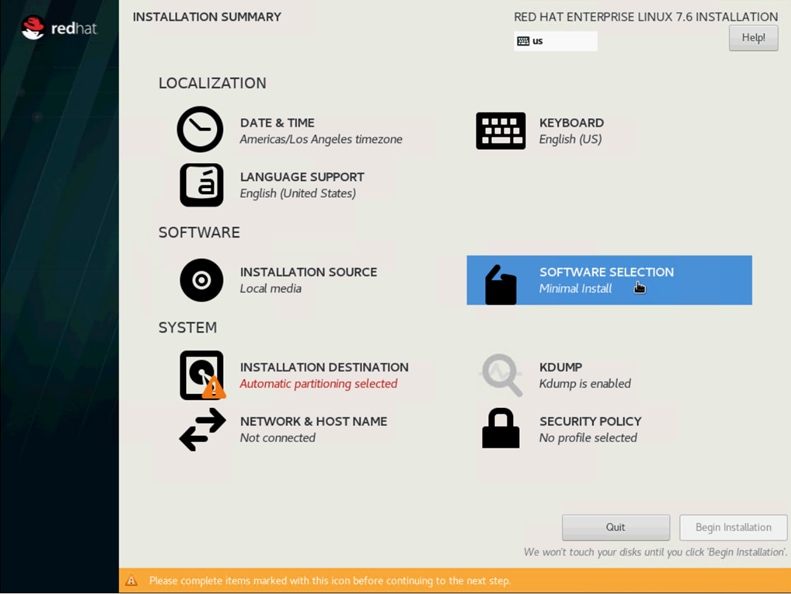The height and width of the screenshot is (594, 791).
Task: Click 'Local media' text
Action: (x=270, y=289)
